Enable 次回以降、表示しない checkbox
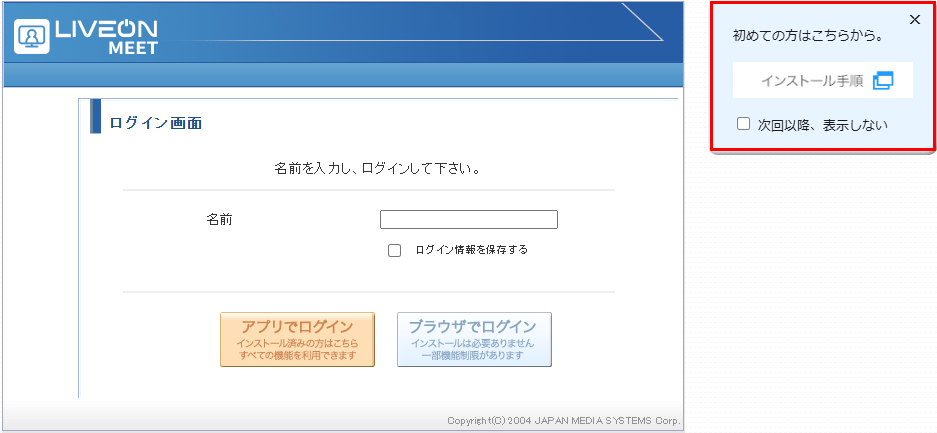The width and height of the screenshot is (937, 433). [x=743, y=124]
